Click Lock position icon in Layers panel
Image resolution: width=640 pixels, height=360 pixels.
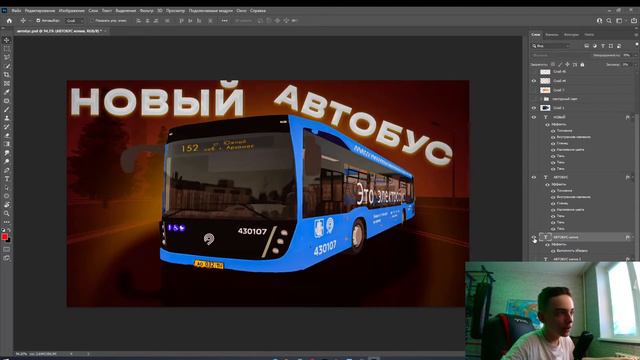[567, 64]
